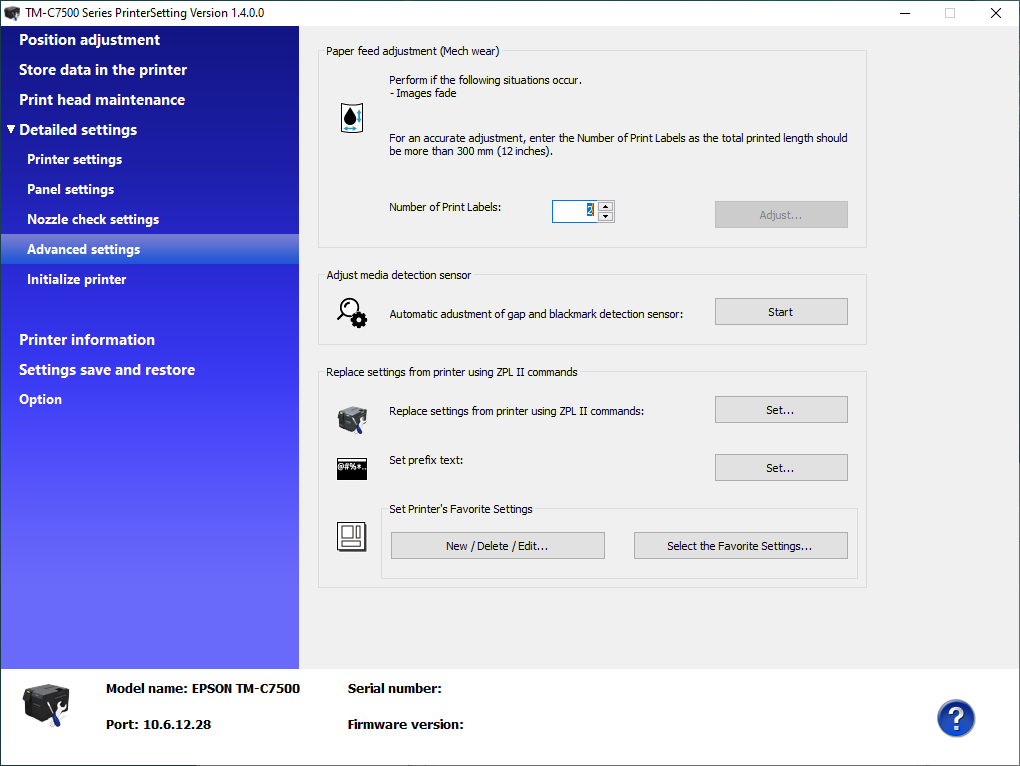Click the media detection sensor magnifier icon
The width and height of the screenshot is (1020, 766).
coord(351,313)
